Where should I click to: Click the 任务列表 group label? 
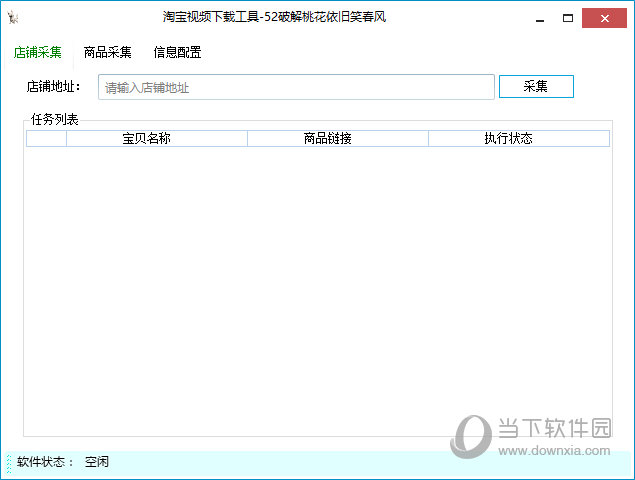[x=55, y=119]
